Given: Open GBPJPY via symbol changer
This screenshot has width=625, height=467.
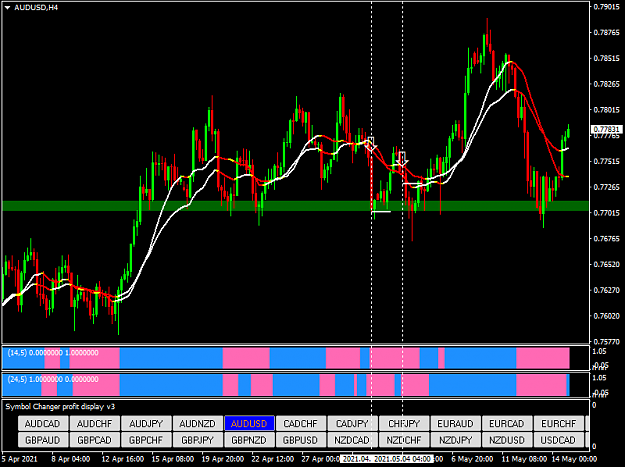Looking at the screenshot, I should coord(198,440).
